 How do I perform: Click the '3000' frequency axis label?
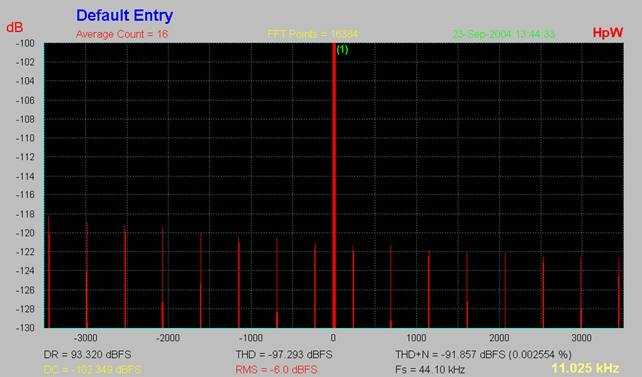tap(581, 338)
